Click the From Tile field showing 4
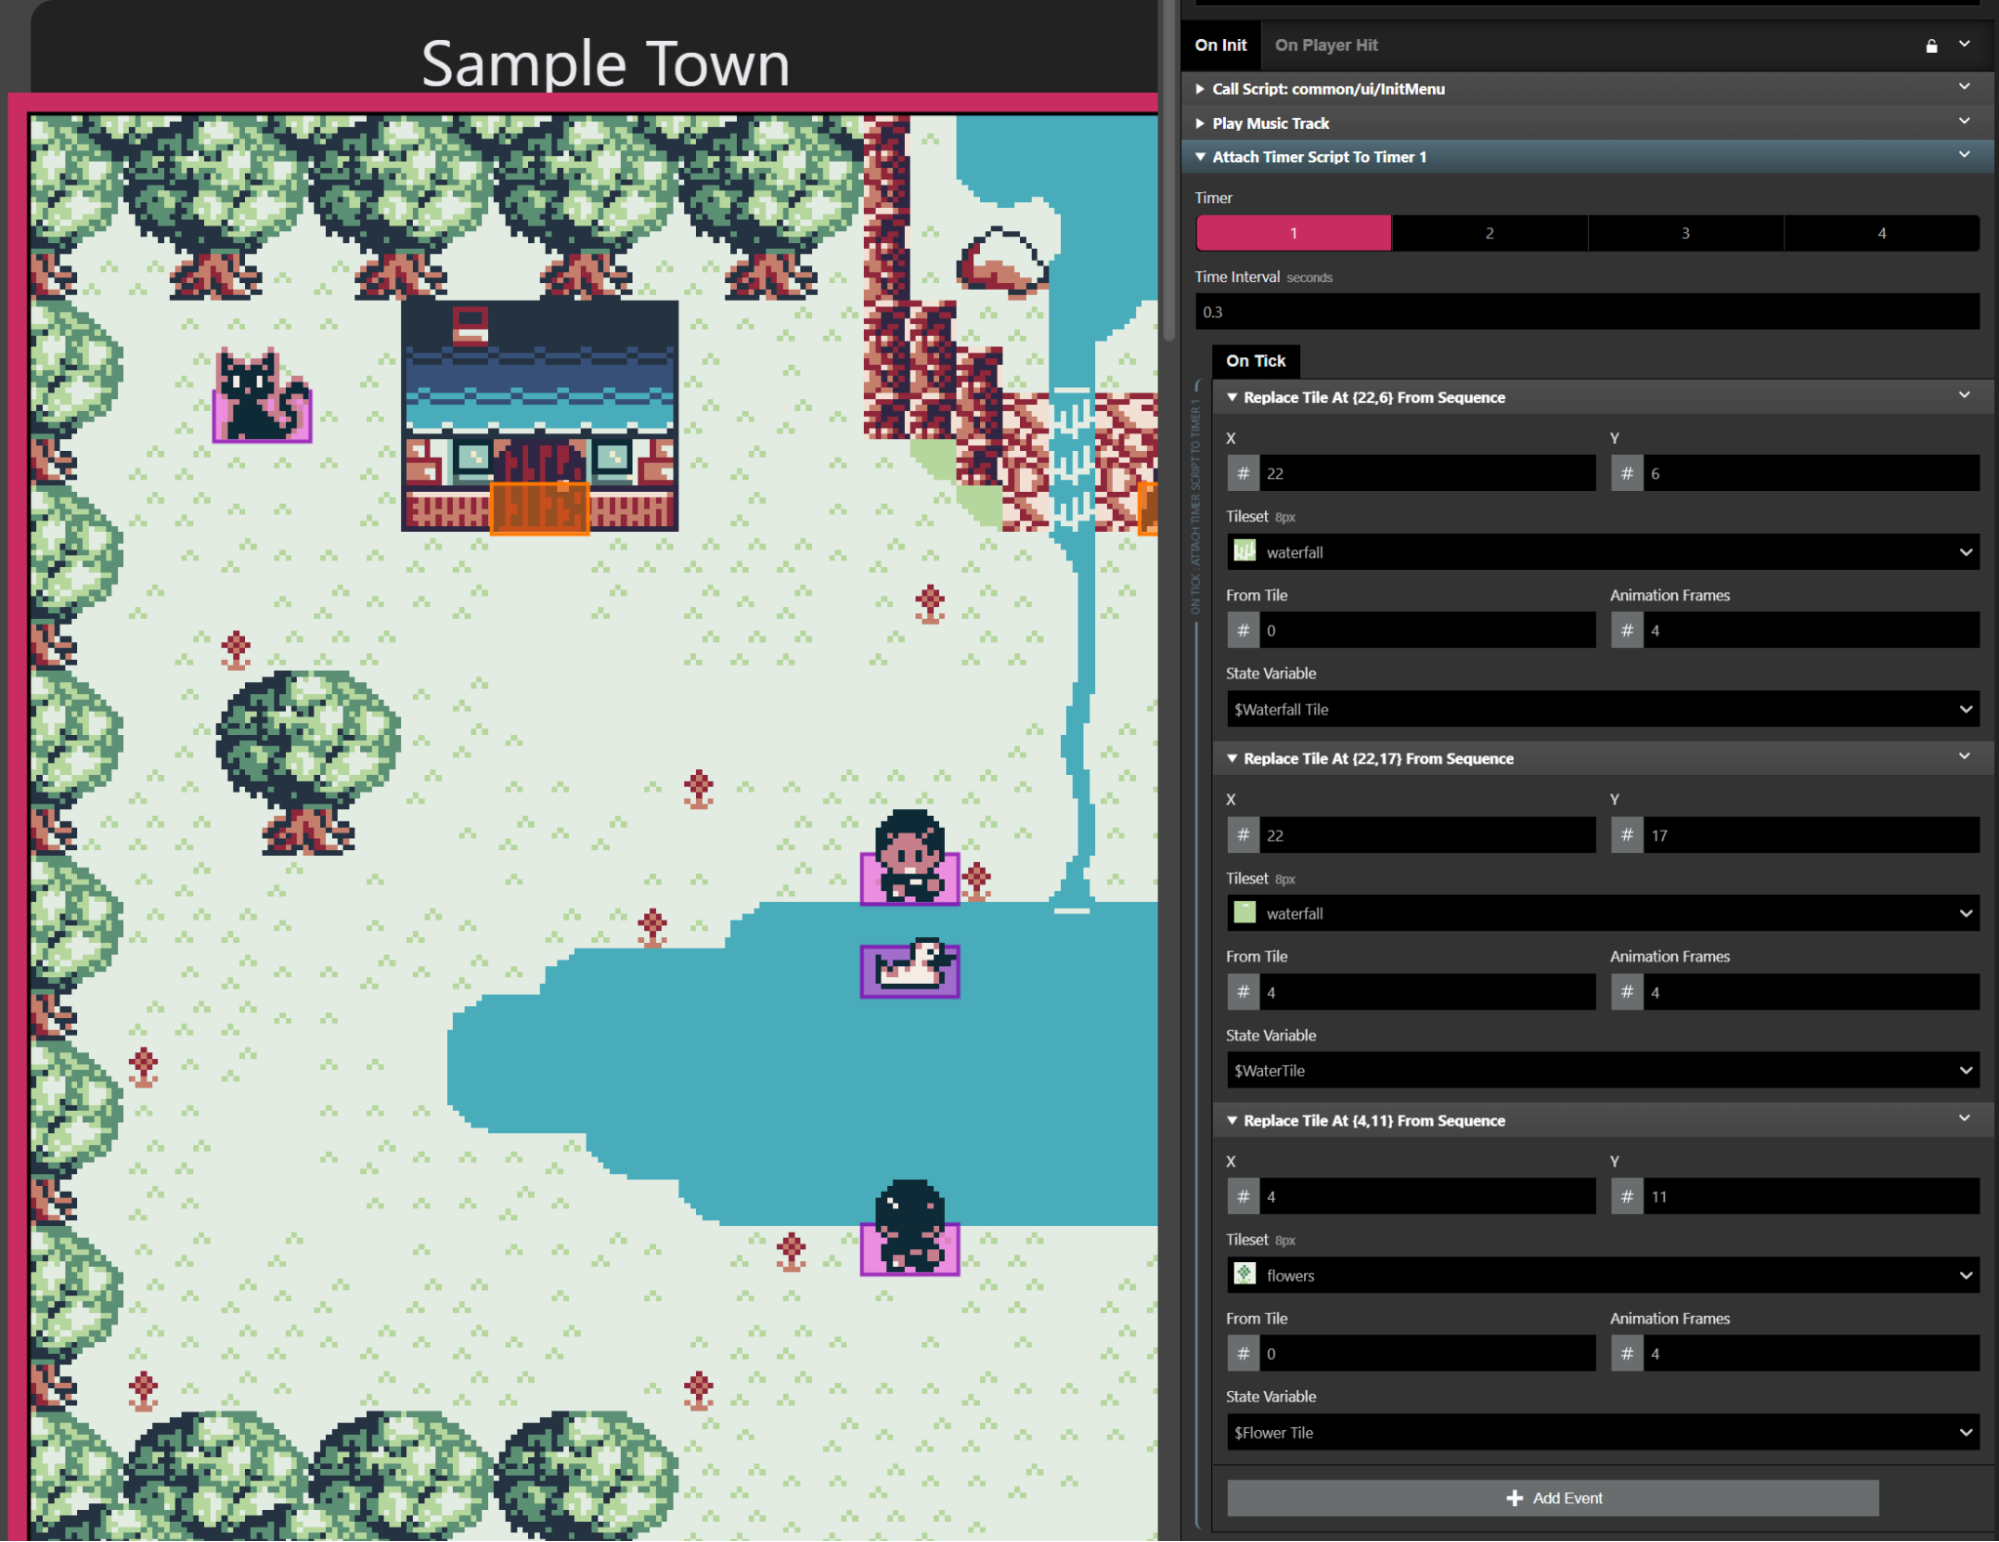The height and width of the screenshot is (1542, 1999). 1427,993
